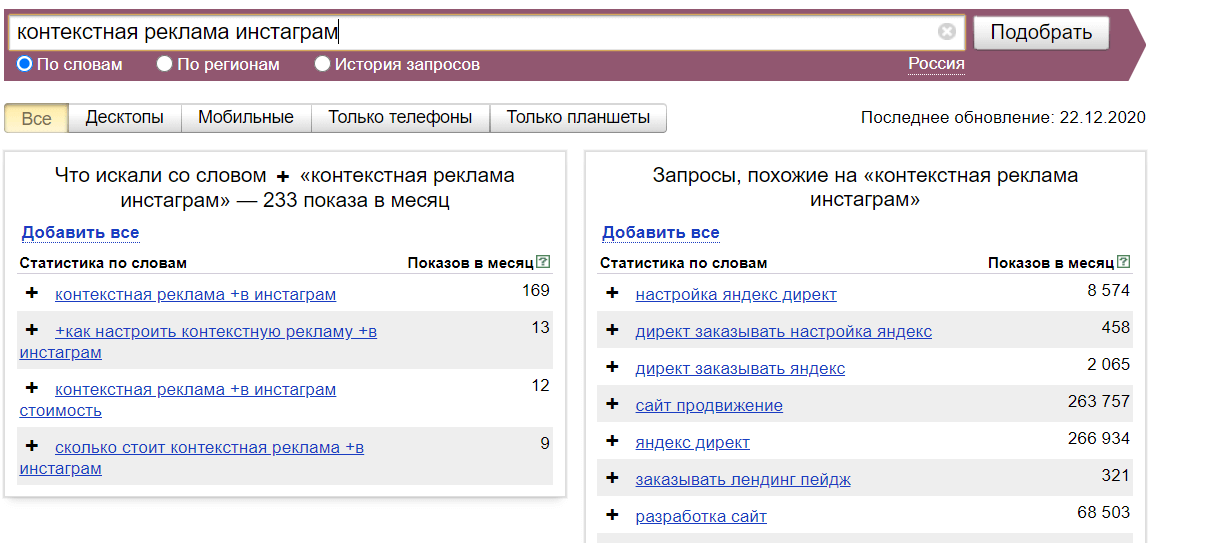Add 'яндекс директ' with plus icon
Screen dimensions: 1216x543
[x=612, y=441]
